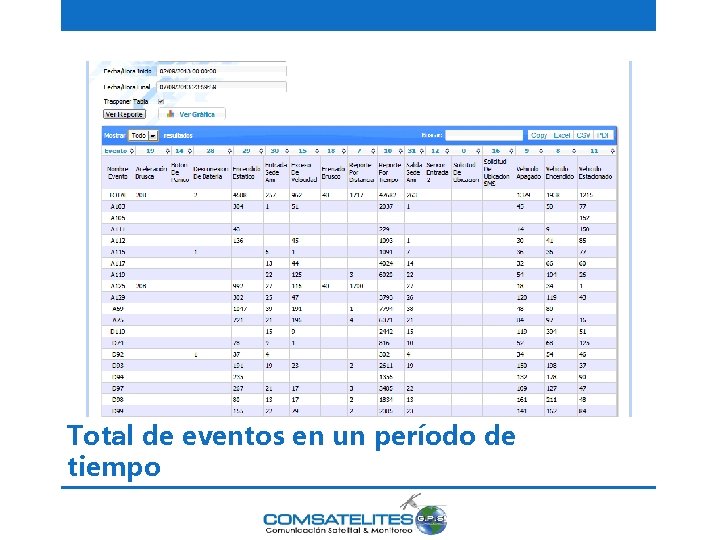Viewport: 720px width, 540px height.
Task: Click row label A105
Action: tap(118, 218)
